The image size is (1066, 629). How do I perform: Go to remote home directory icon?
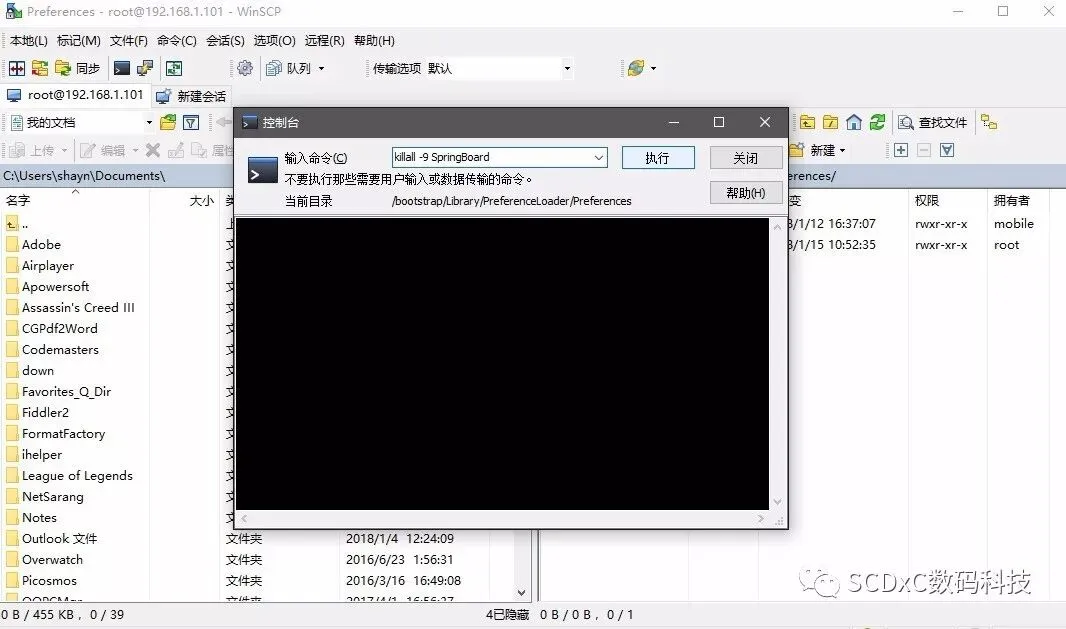click(x=854, y=122)
